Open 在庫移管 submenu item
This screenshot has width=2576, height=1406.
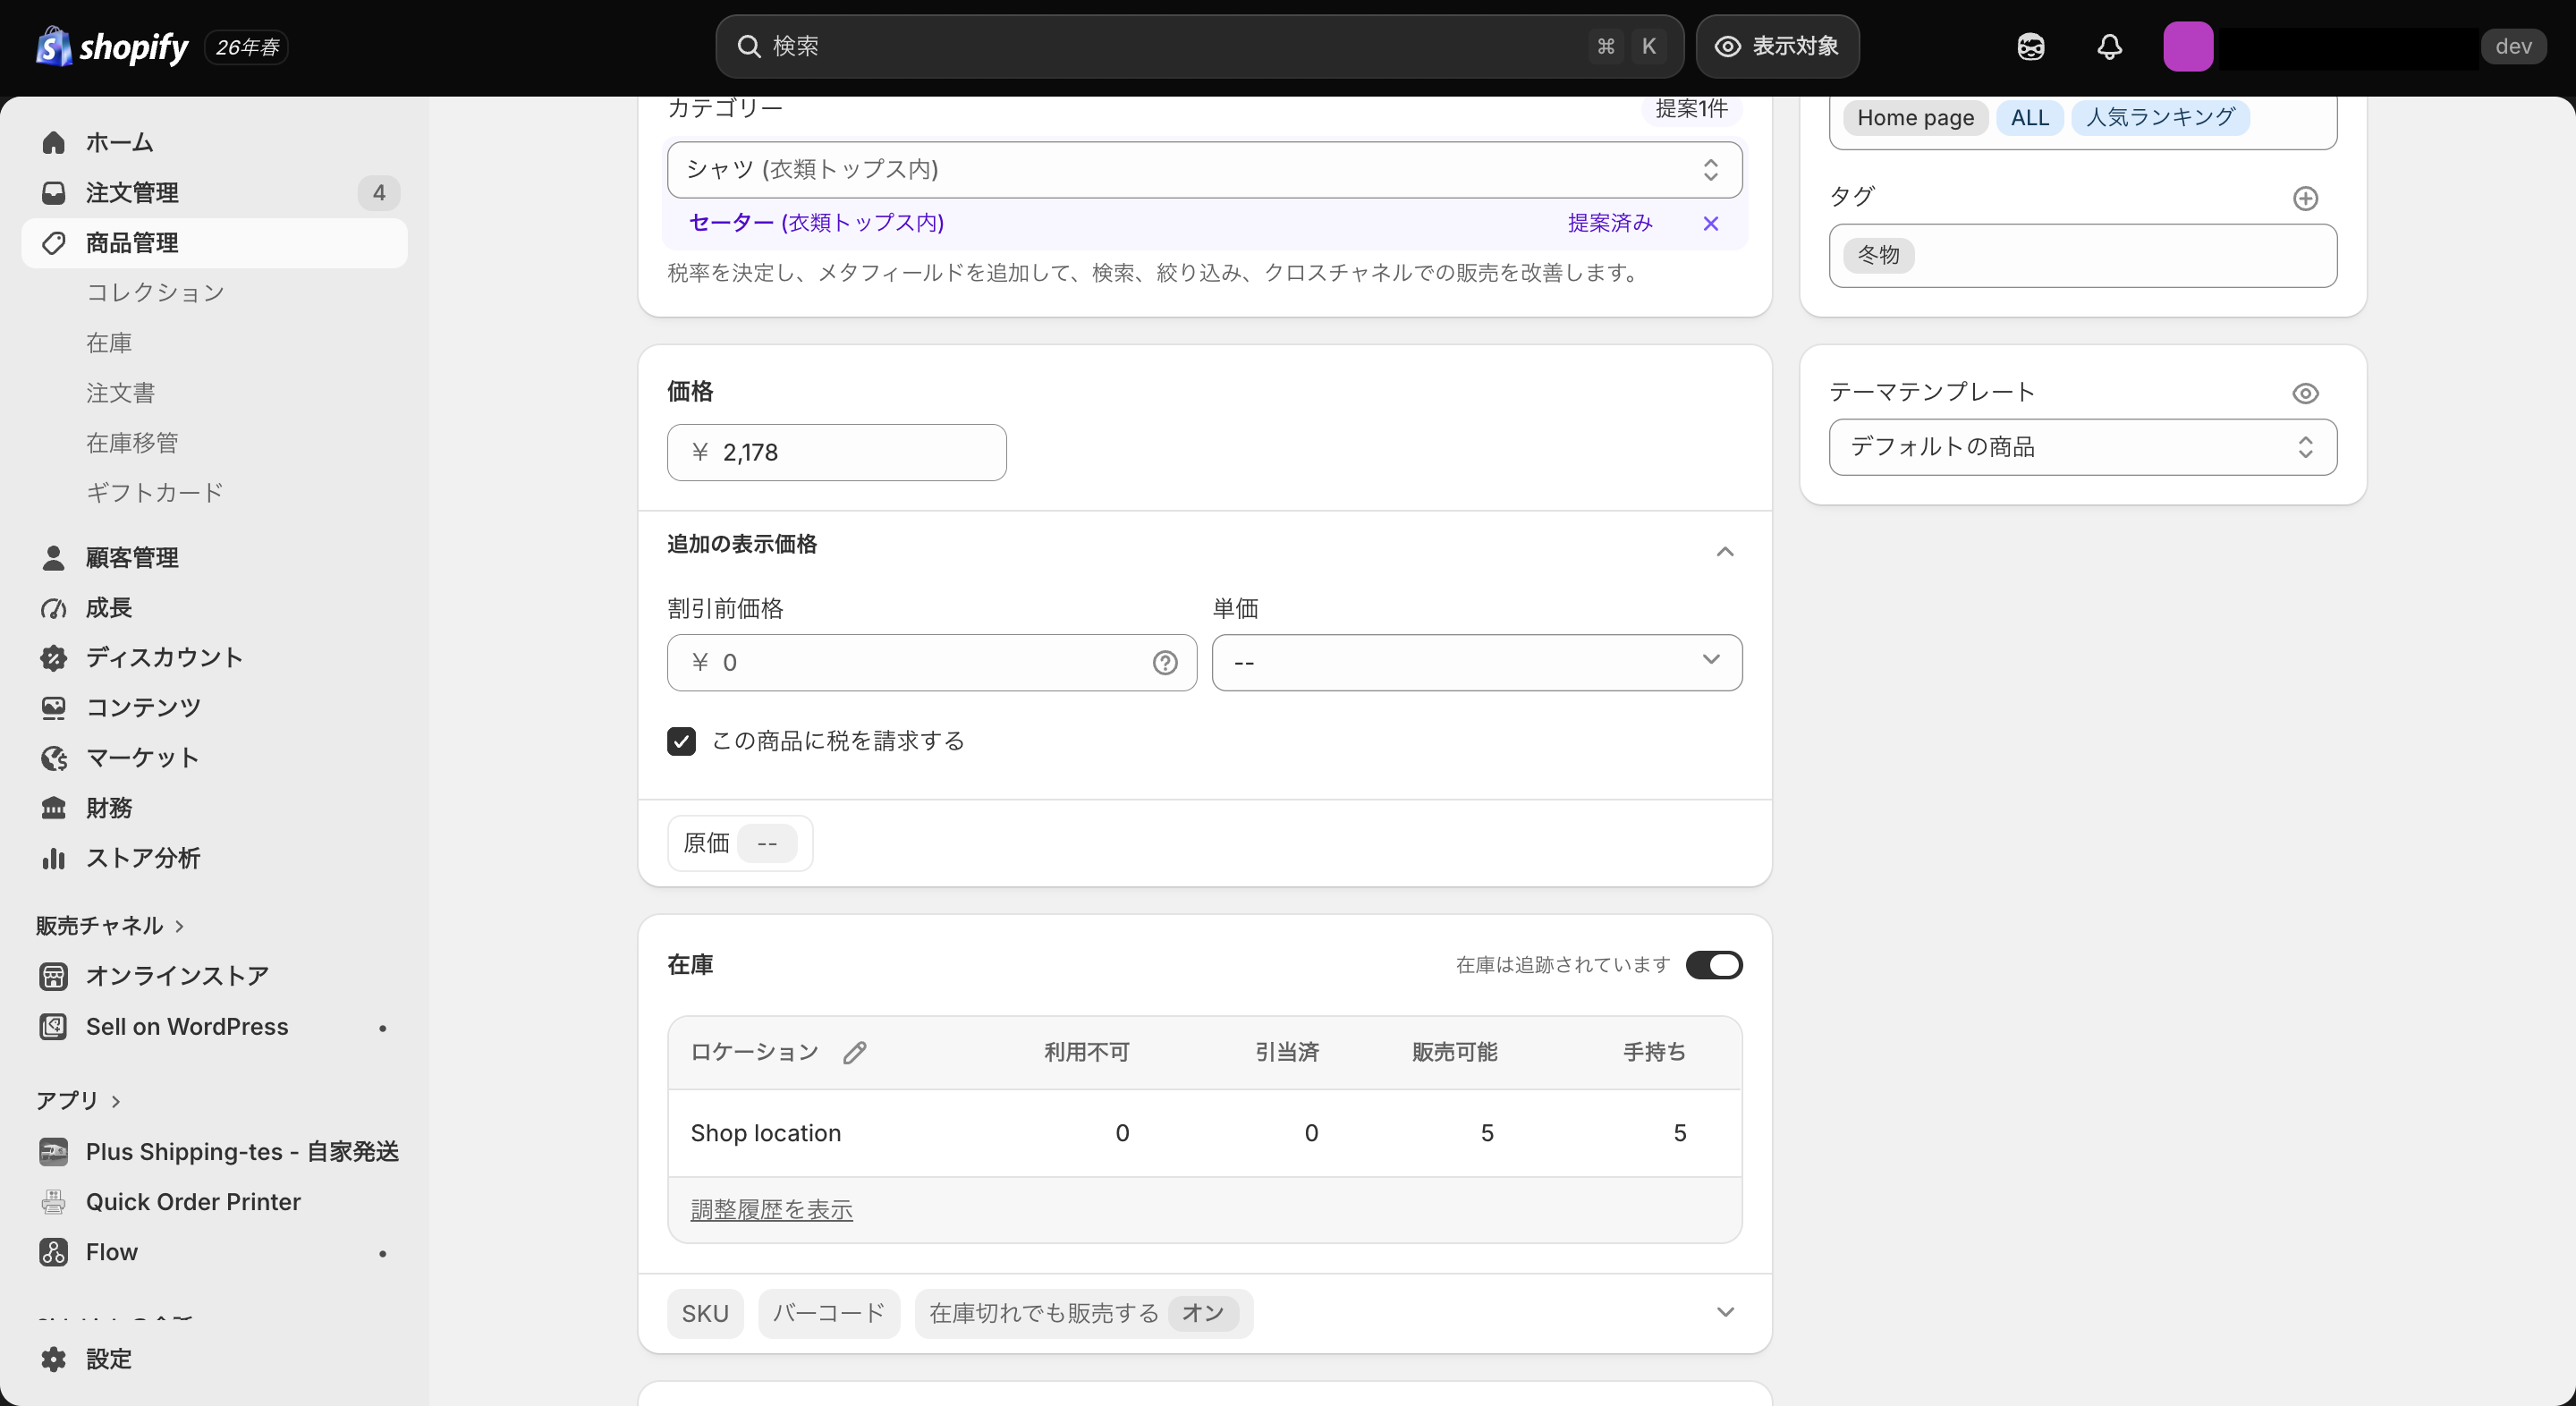(132, 443)
